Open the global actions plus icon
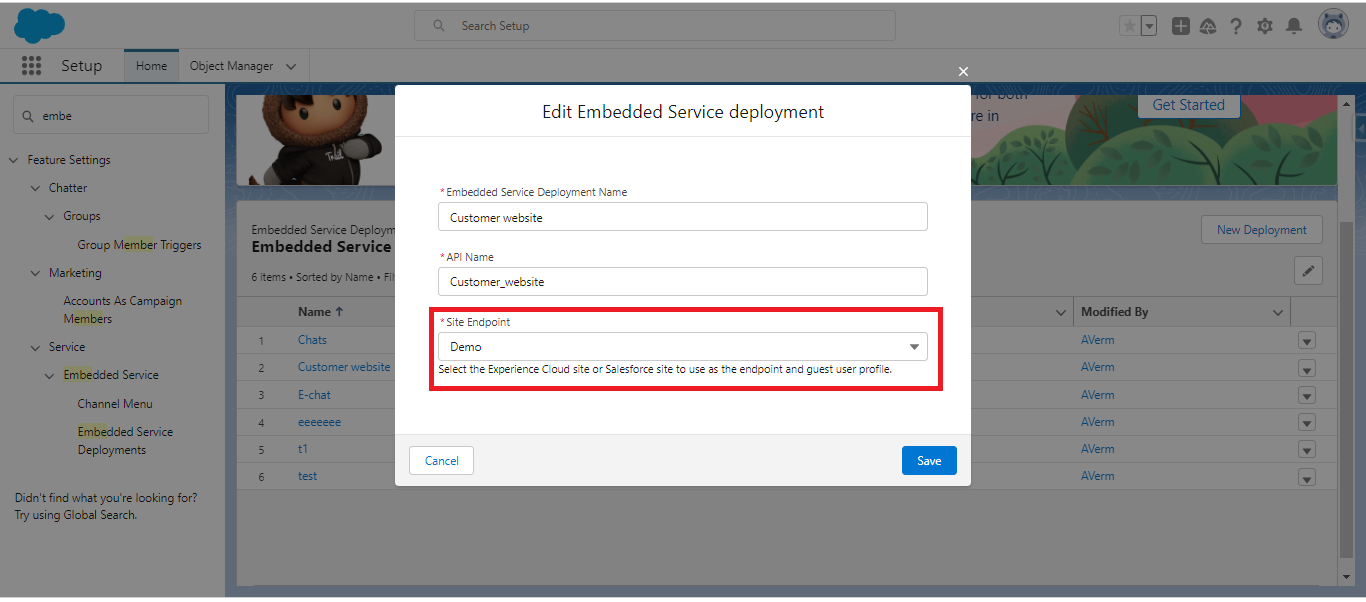This screenshot has height=602, width=1366. point(1181,26)
